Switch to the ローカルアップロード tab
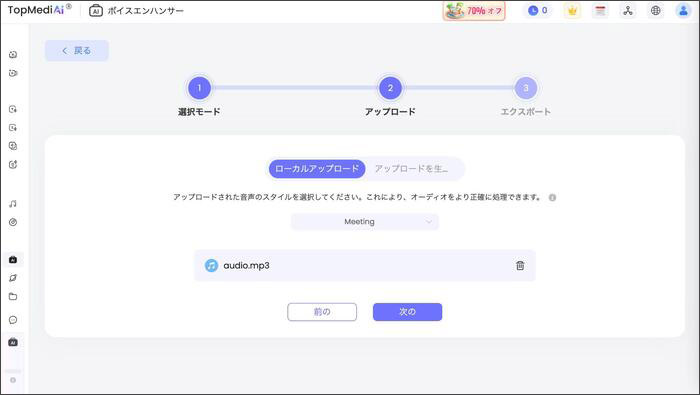This screenshot has width=700, height=395. pyautogui.click(x=317, y=169)
